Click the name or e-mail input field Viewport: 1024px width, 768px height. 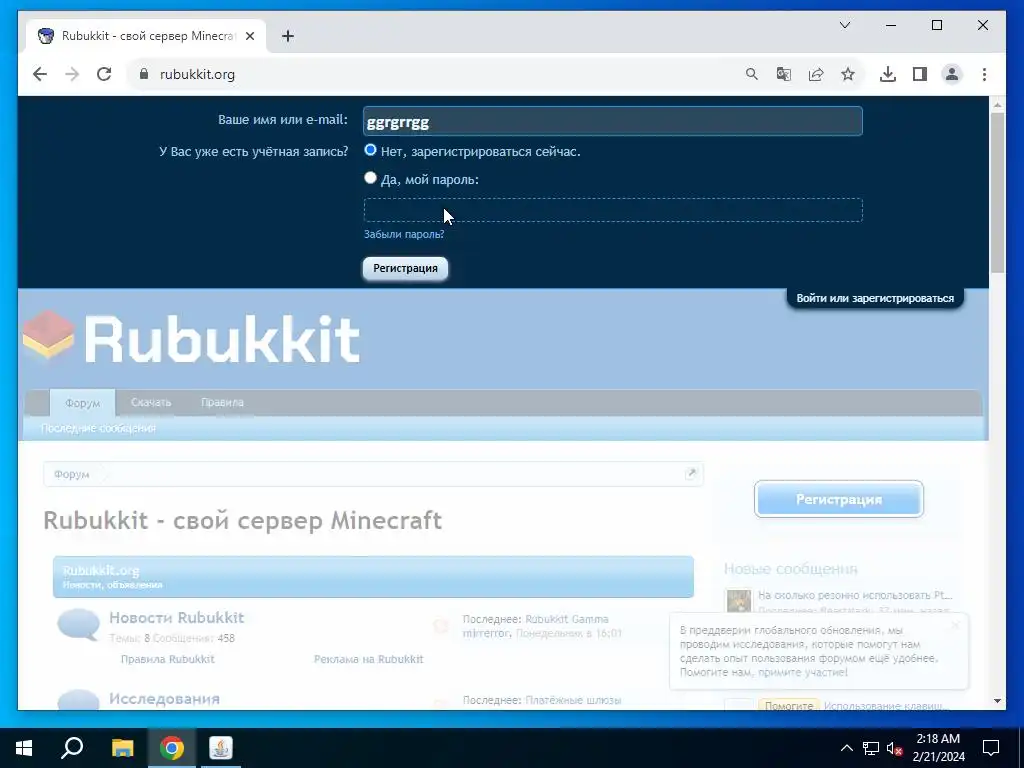613,121
